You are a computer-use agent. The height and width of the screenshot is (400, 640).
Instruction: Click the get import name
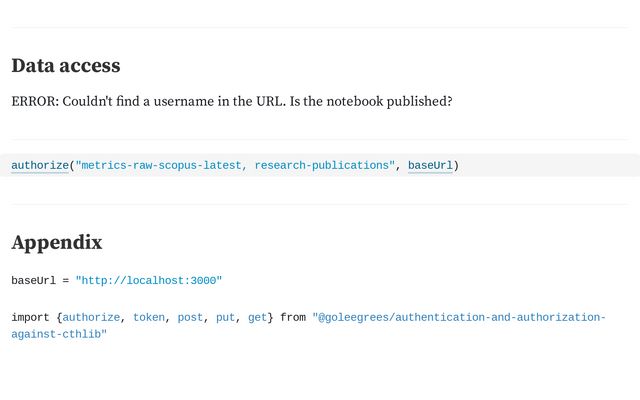click(258, 317)
